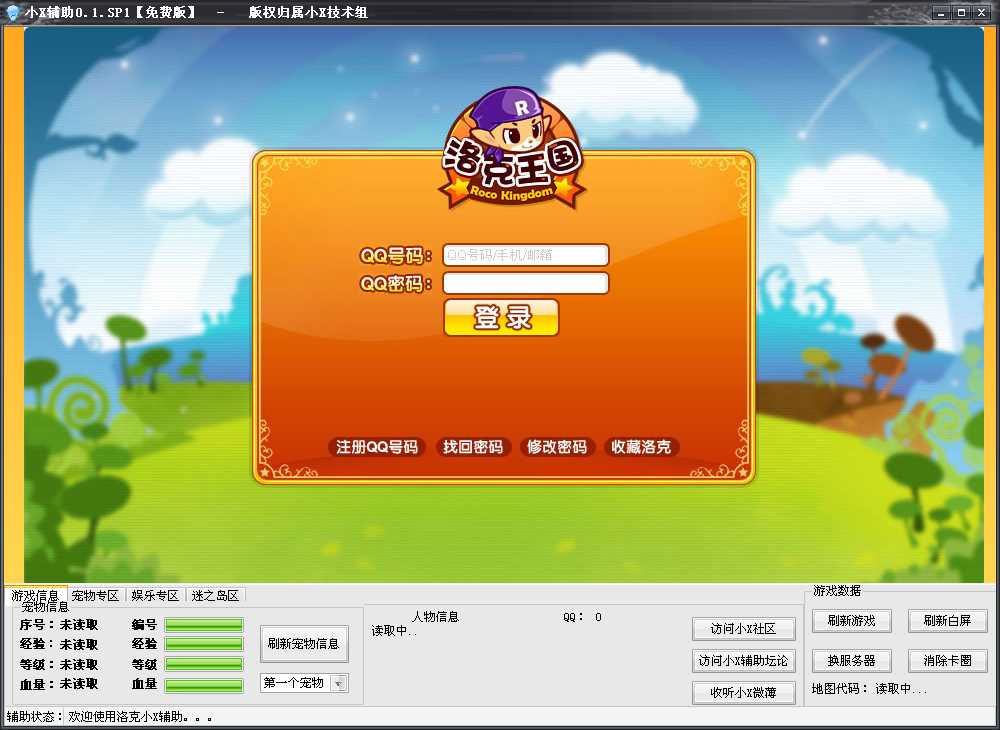The image size is (1000, 730).
Task: Click the 地图代码 reading text
Action: [x=869, y=689]
